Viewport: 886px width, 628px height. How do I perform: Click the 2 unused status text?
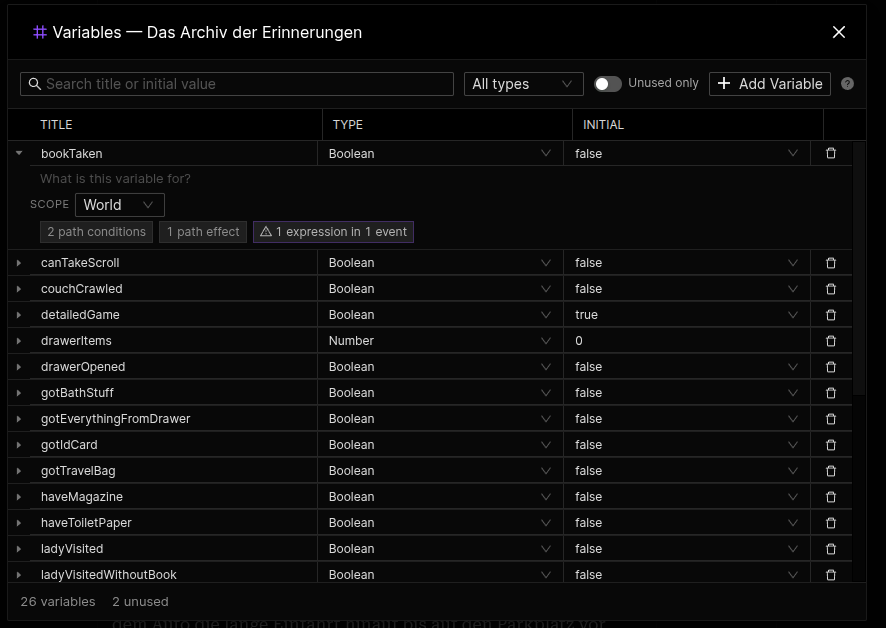click(140, 601)
